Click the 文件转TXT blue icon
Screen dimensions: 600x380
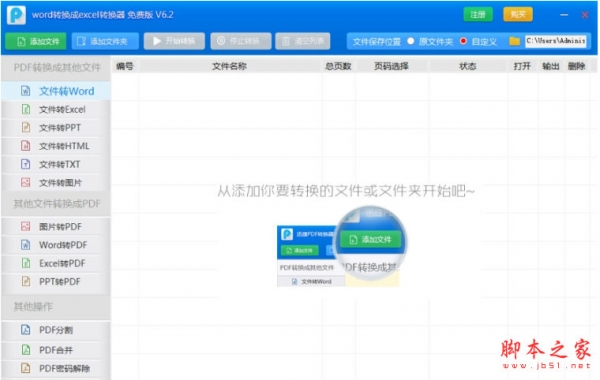coord(25,165)
